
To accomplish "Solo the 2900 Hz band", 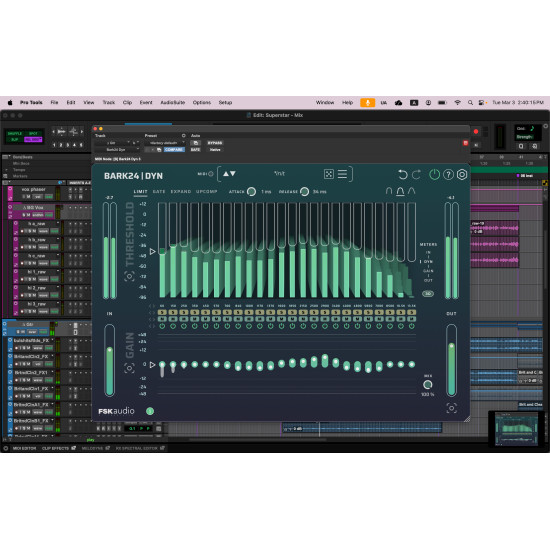I will point(325,312).
